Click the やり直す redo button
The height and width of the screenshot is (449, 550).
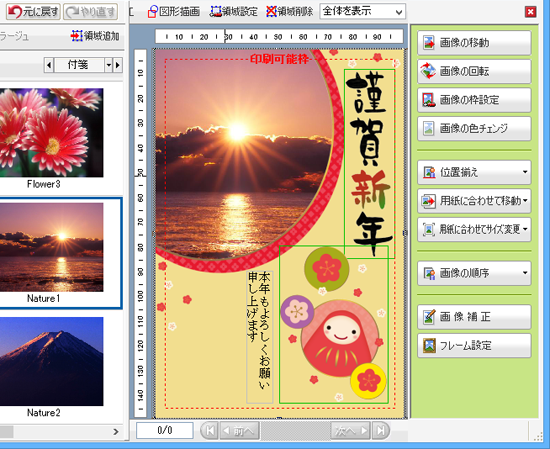click(90, 12)
